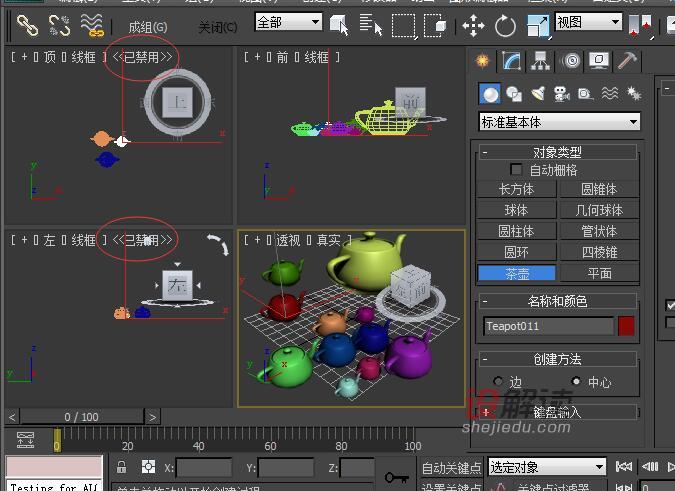Click the Use Pivot Point Center icon
The height and width of the screenshot is (491, 675).
(x=640, y=26)
